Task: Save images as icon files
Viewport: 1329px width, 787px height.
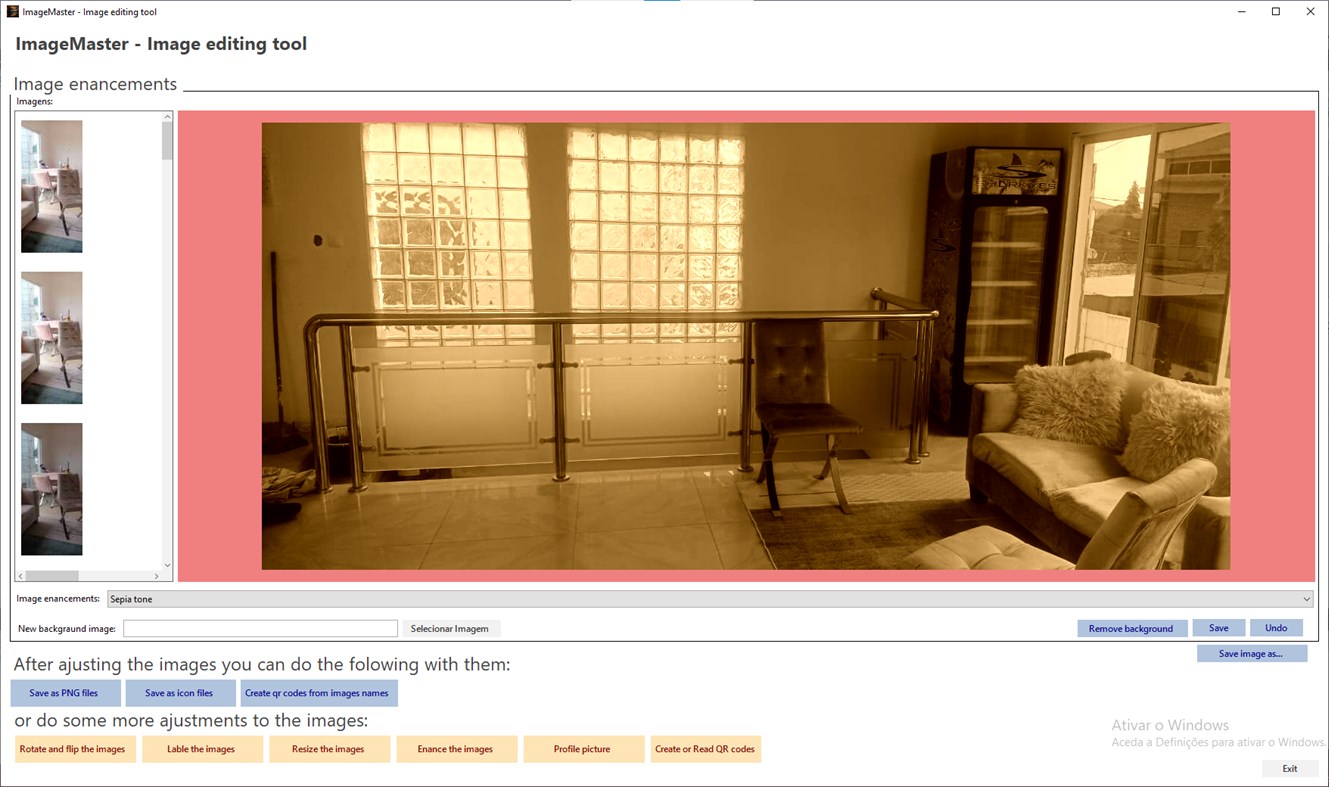Action: pos(180,692)
